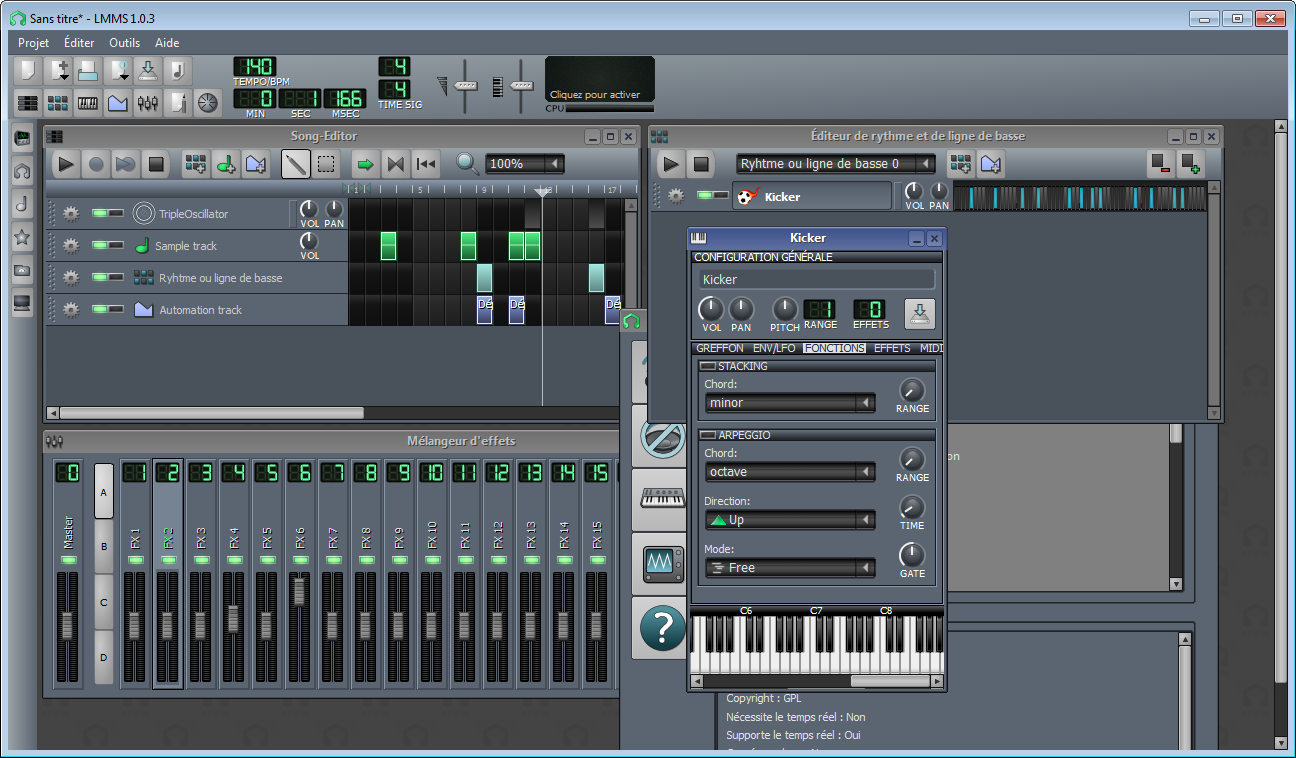Open the Outils menu
Viewport: 1296px width, 758px height.
(x=125, y=43)
